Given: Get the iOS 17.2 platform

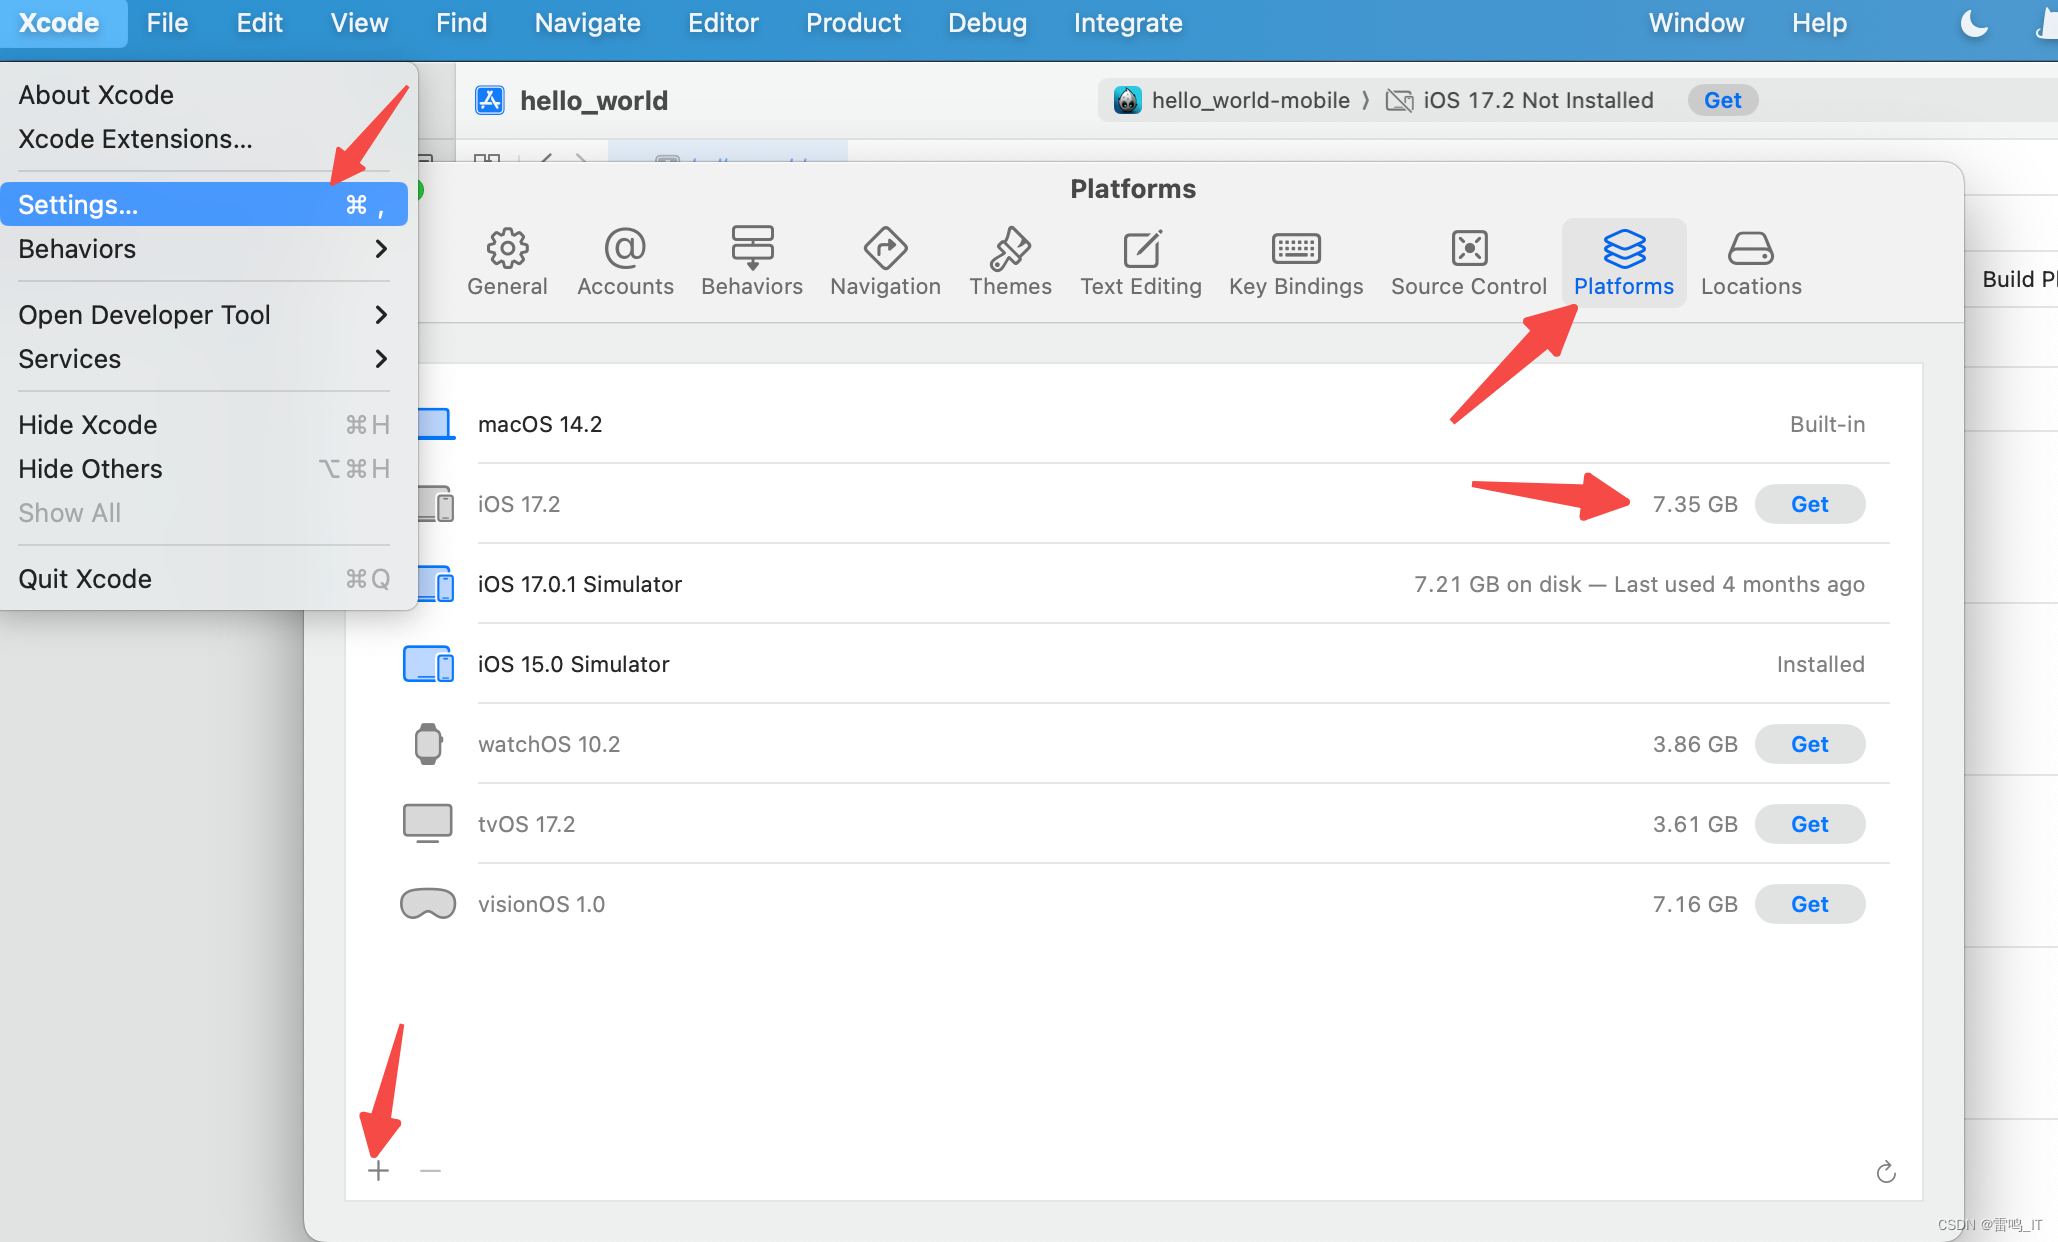Looking at the screenshot, I should [x=1809, y=504].
